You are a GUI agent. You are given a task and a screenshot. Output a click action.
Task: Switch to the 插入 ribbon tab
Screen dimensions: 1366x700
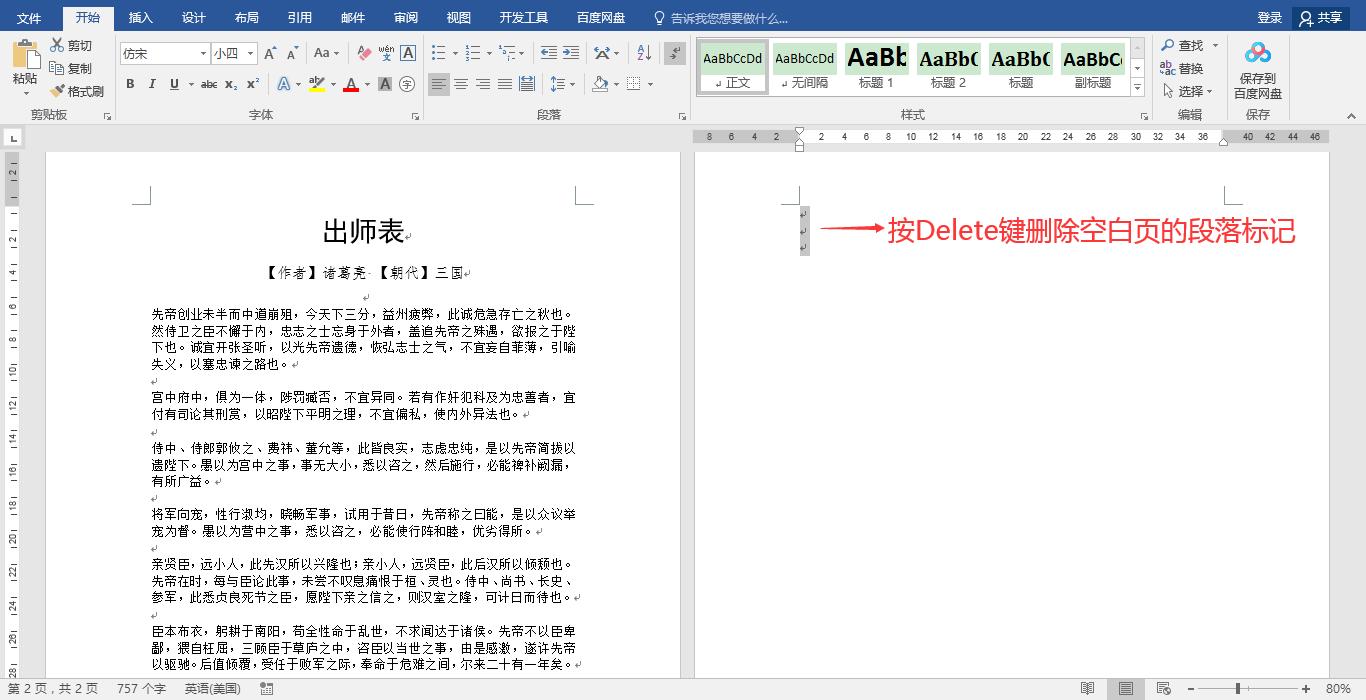tap(140, 16)
